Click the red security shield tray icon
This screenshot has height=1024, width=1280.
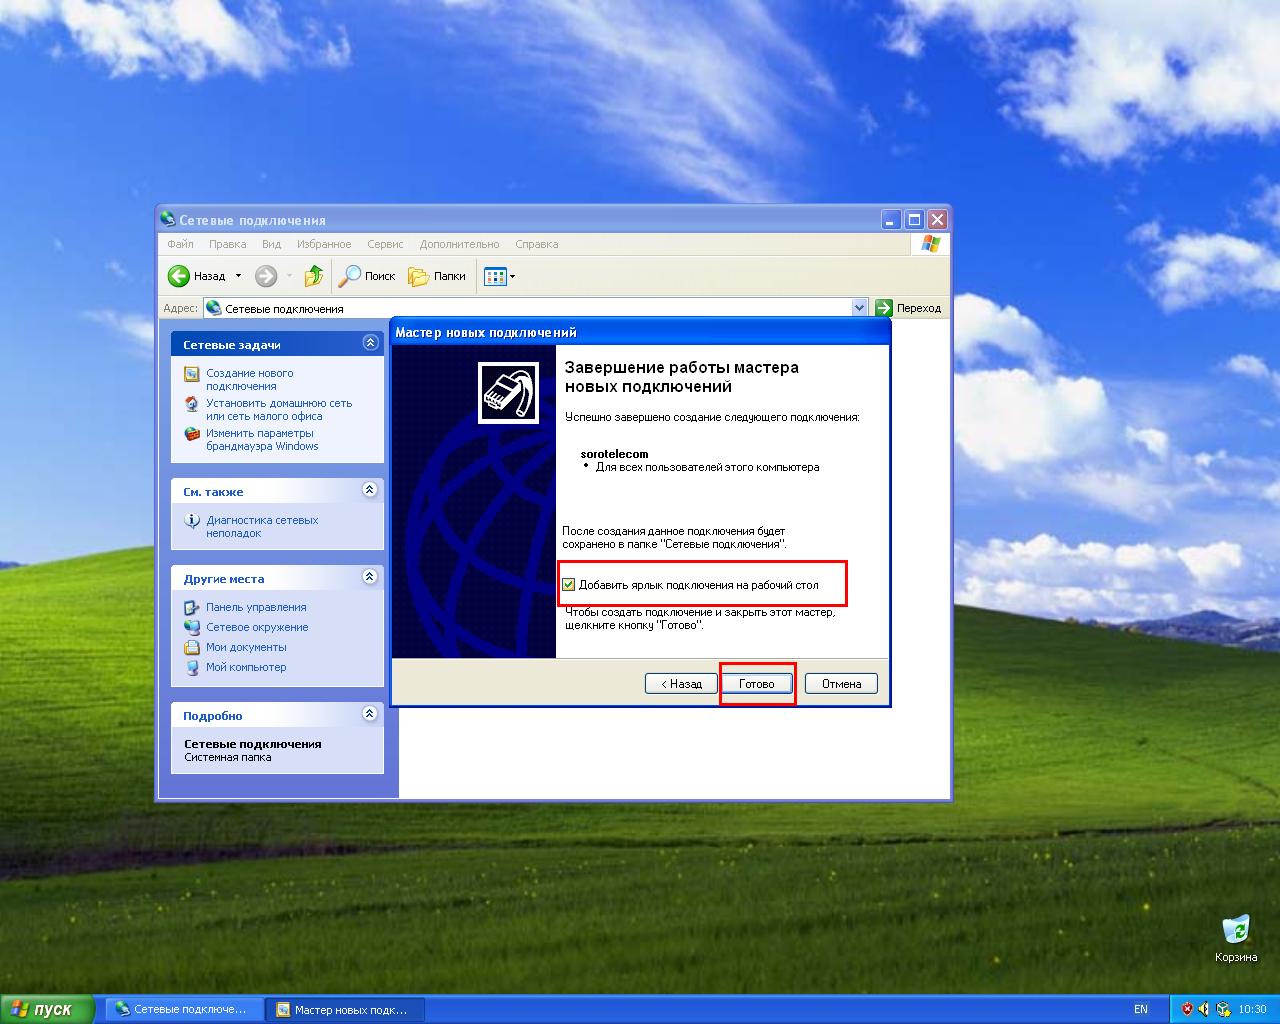click(x=1187, y=1009)
